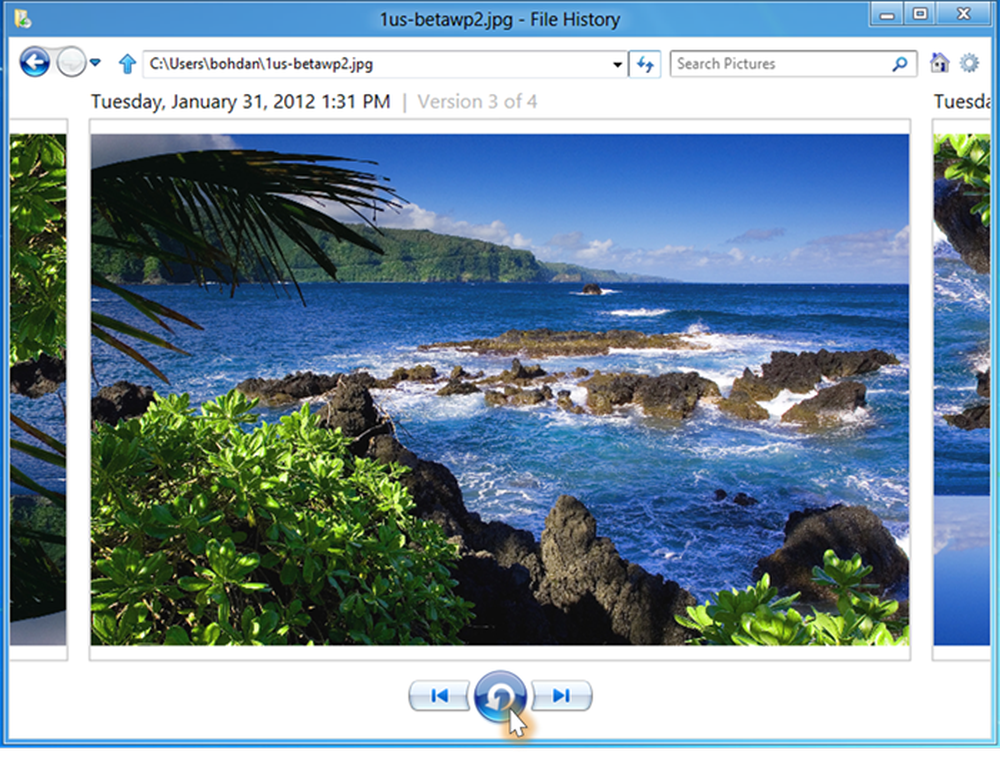This screenshot has height=761, width=1000.
Task: Expand the address bar history dropdown
Action: [x=617, y=64]
